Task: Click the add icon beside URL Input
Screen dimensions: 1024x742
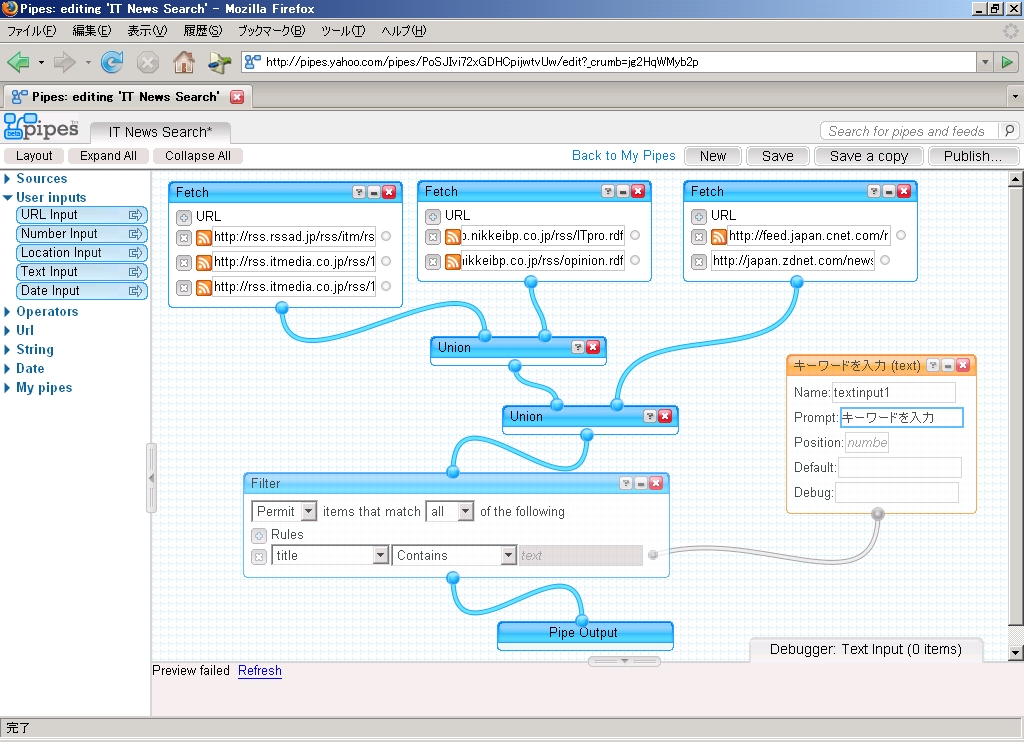Action: click(x=135, y=215)
